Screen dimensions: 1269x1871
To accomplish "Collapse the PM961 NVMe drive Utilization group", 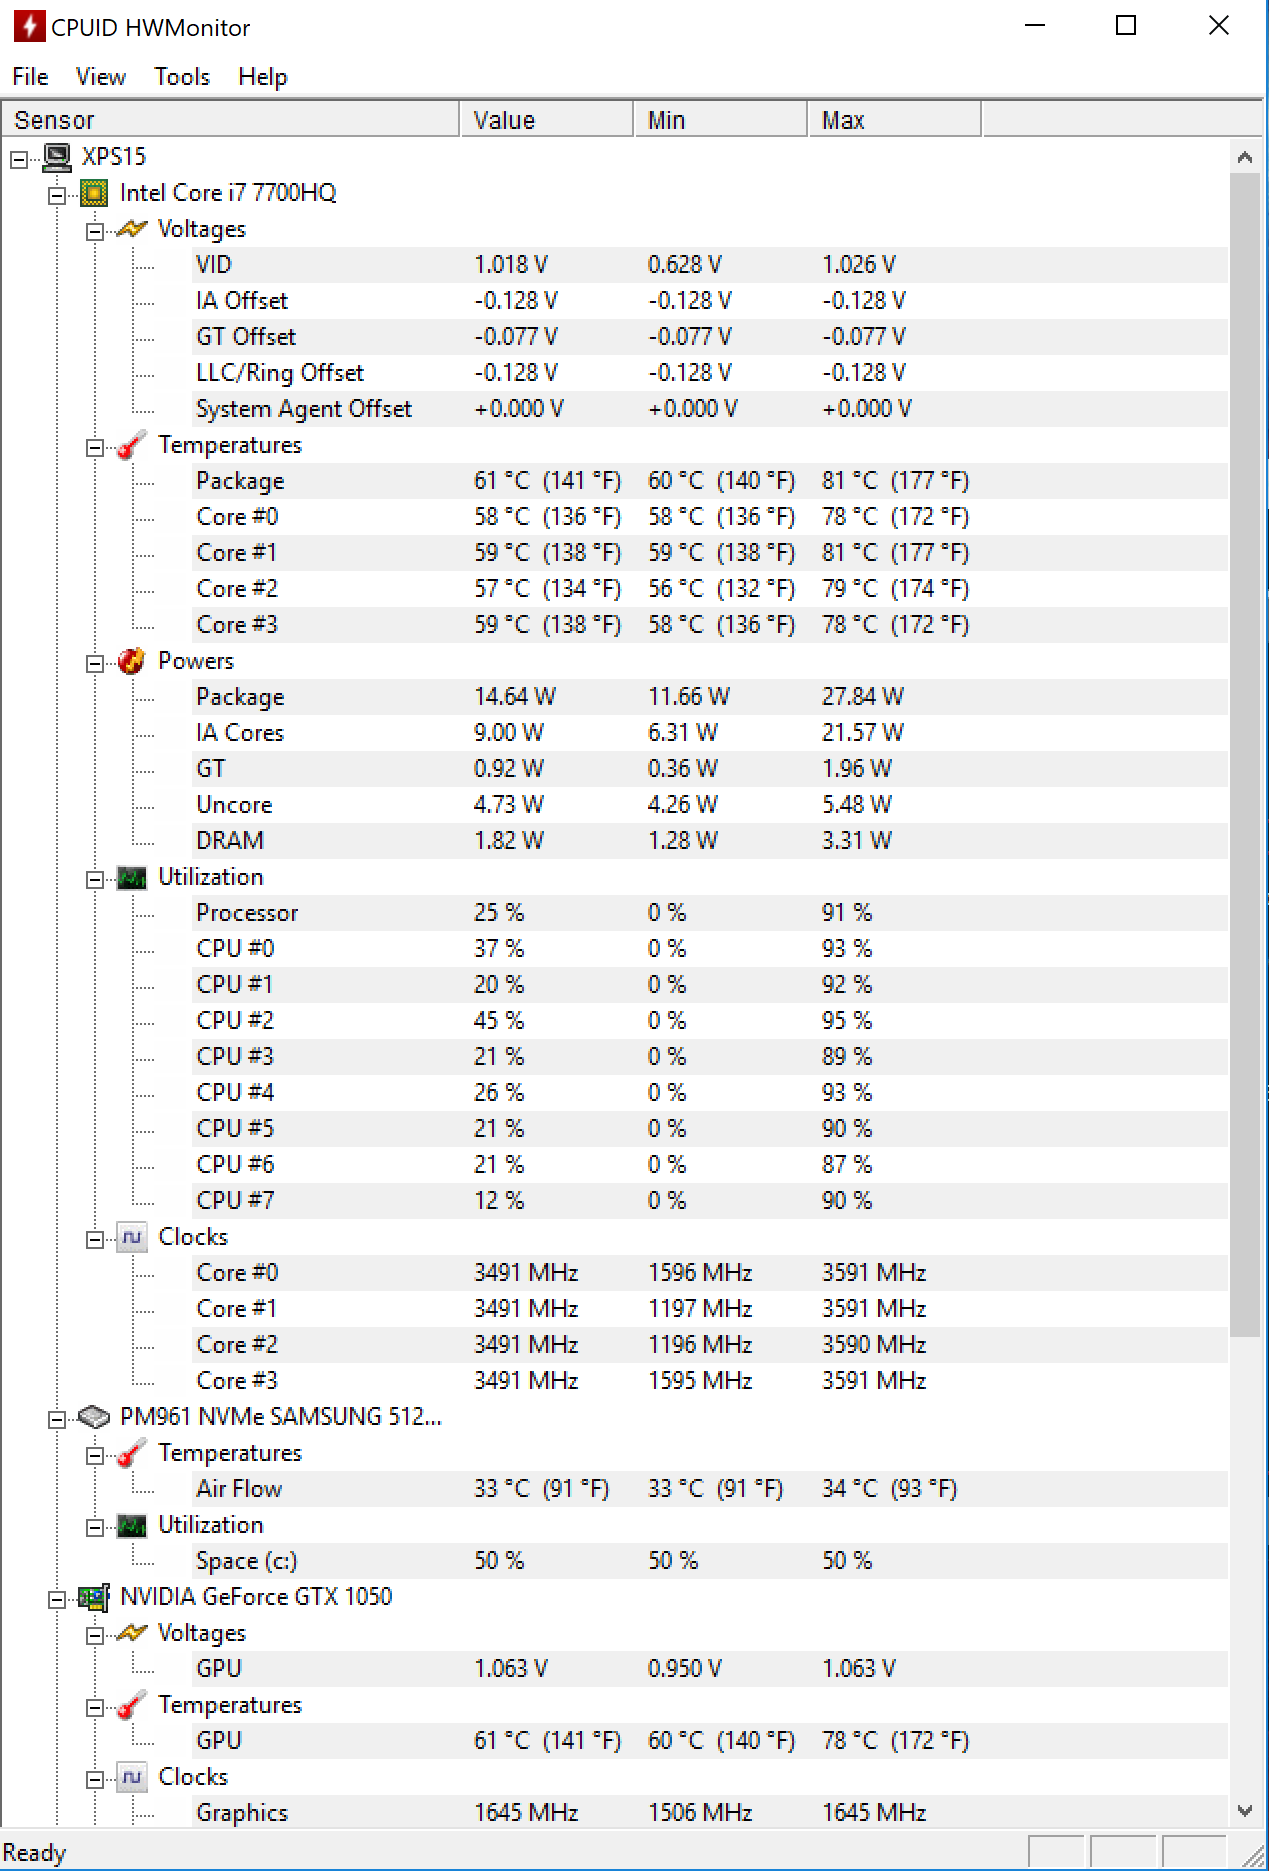I will 95,1527.
